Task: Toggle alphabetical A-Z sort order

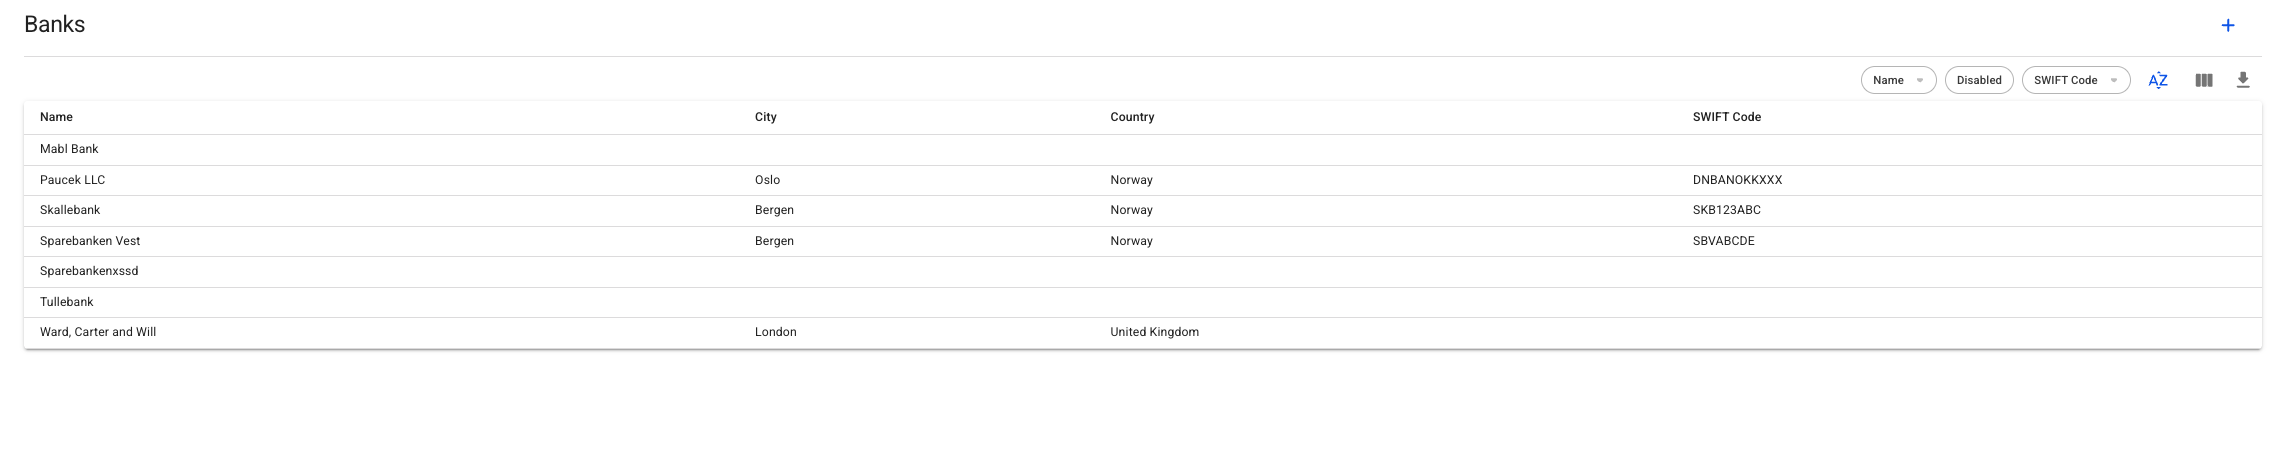Action: coord(2158,81)
